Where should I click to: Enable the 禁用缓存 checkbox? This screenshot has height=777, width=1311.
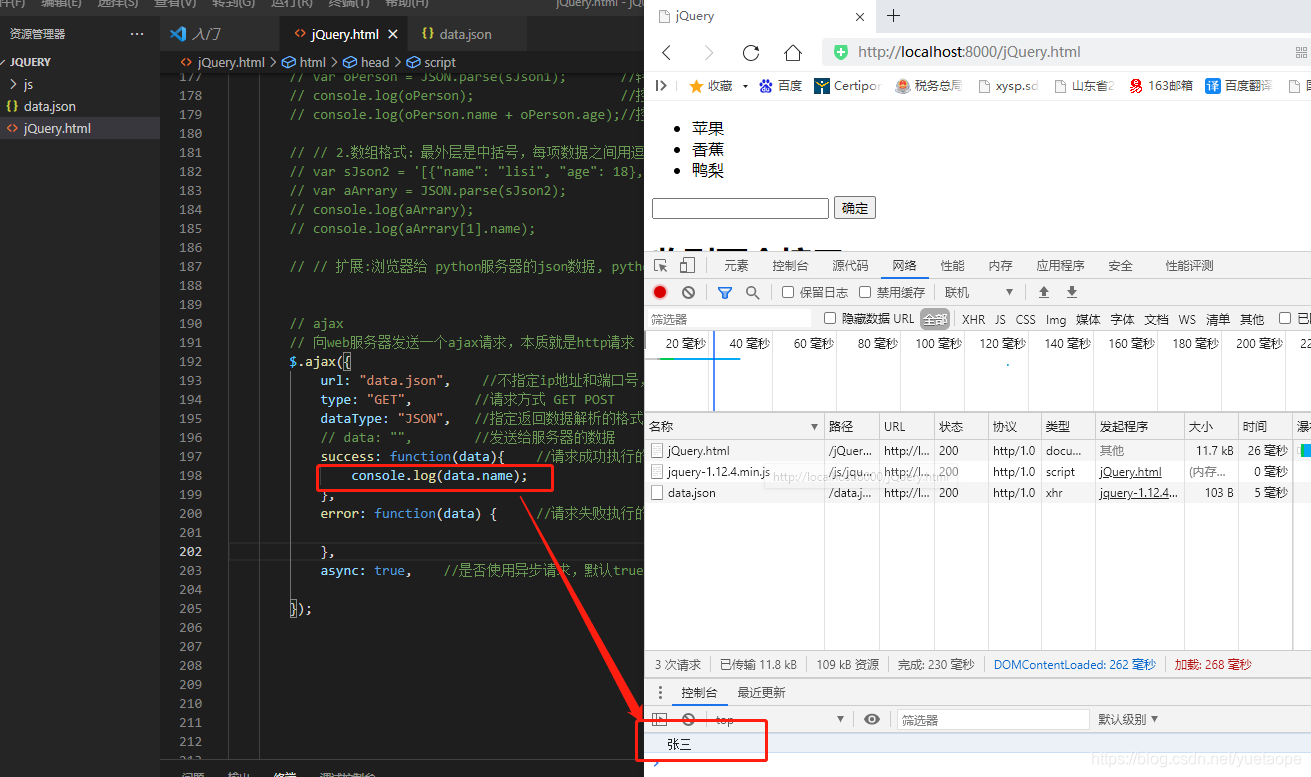[865, 292]
